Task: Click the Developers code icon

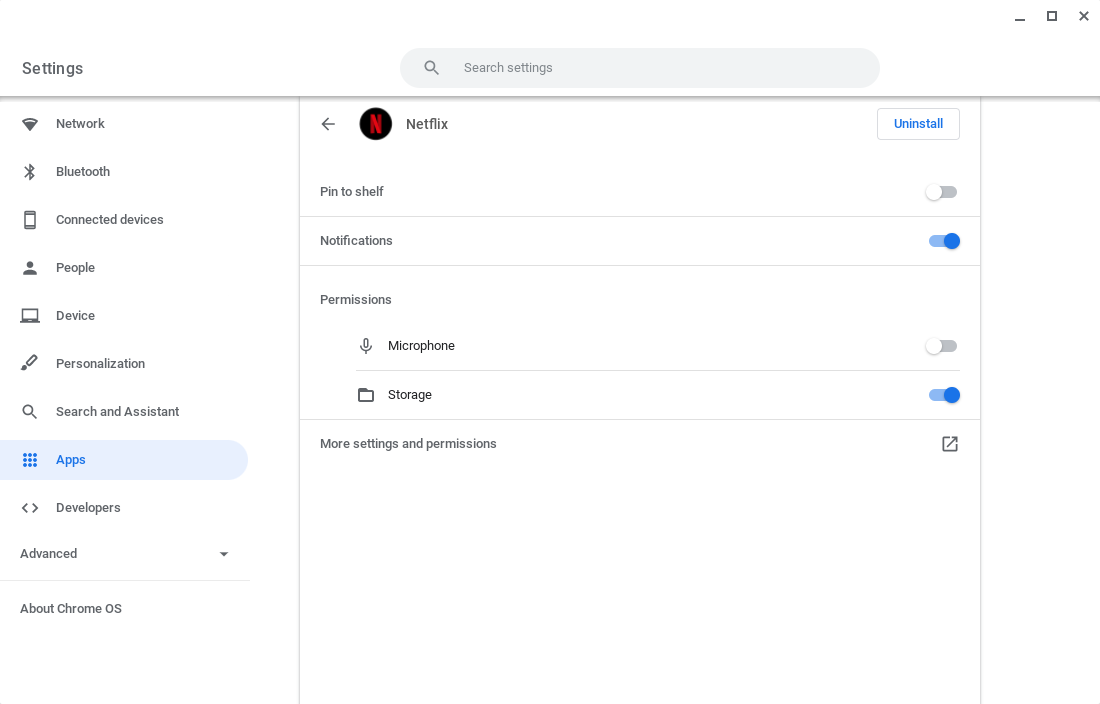Action: [x=29, y=507]
